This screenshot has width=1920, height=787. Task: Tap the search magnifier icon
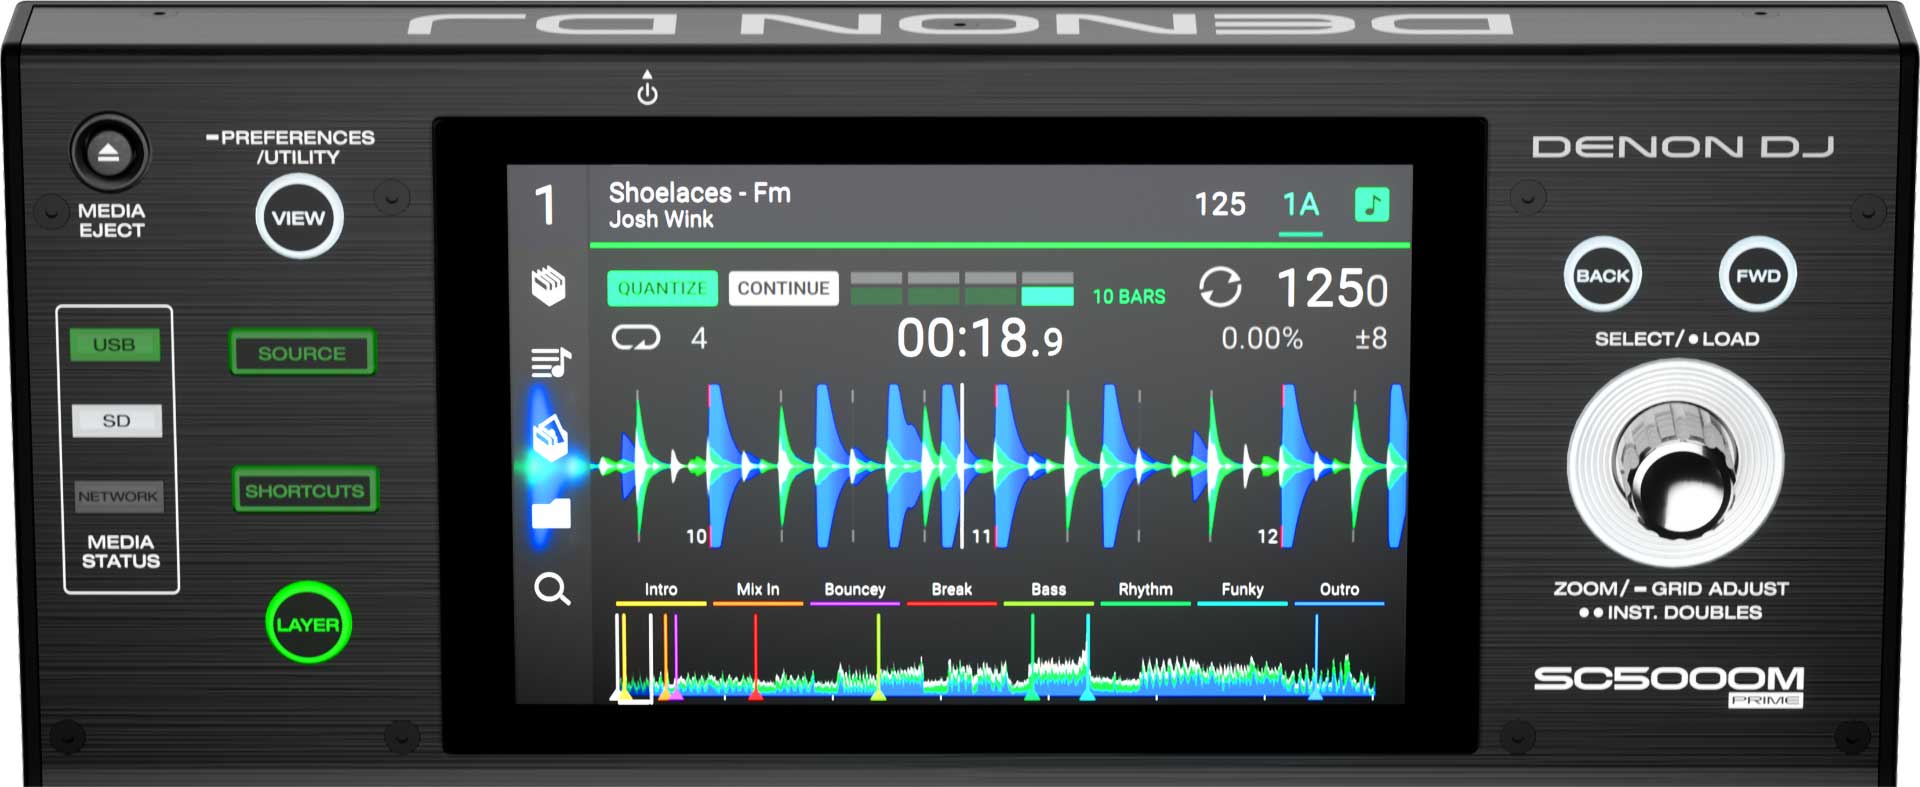tap(551, 589)
